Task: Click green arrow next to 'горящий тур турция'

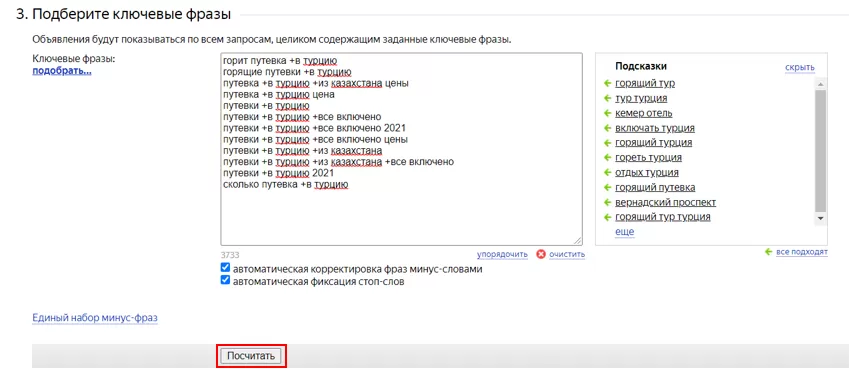Action: pos(607,218)
